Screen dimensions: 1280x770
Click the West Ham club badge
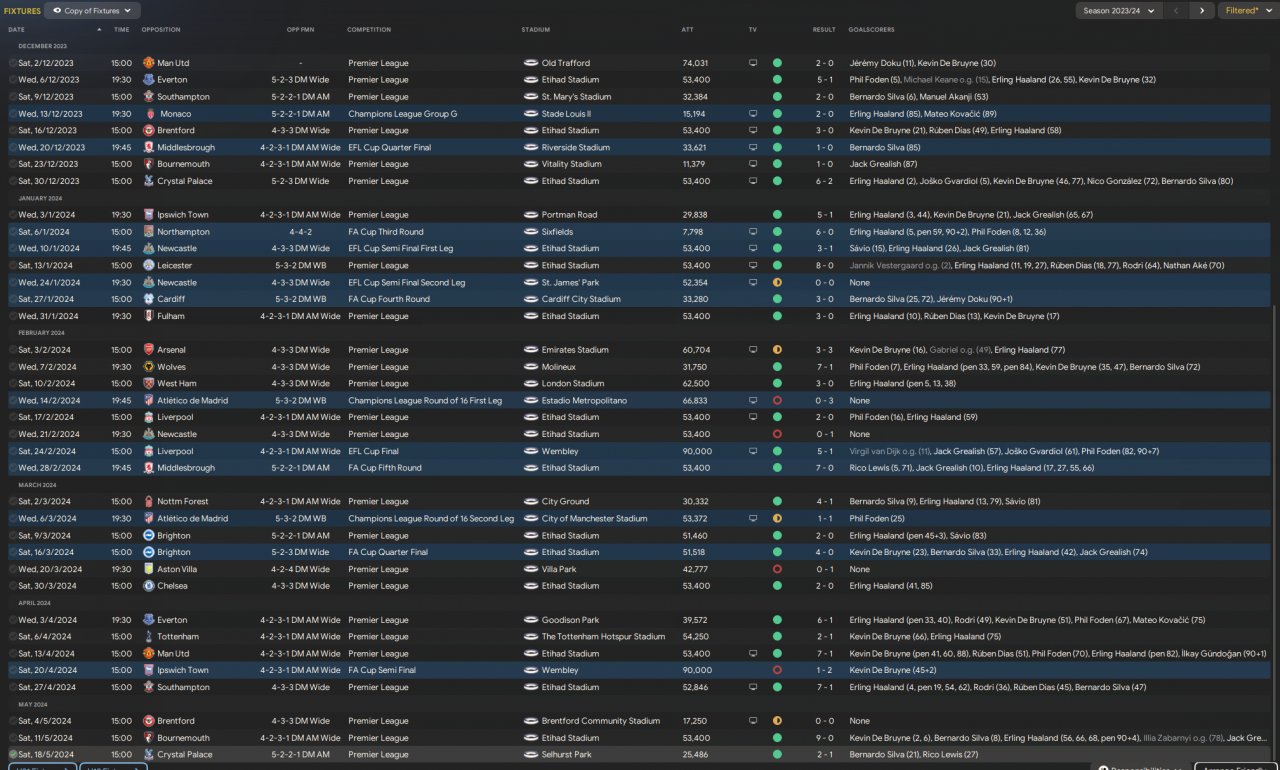click(x=149, y=383)
